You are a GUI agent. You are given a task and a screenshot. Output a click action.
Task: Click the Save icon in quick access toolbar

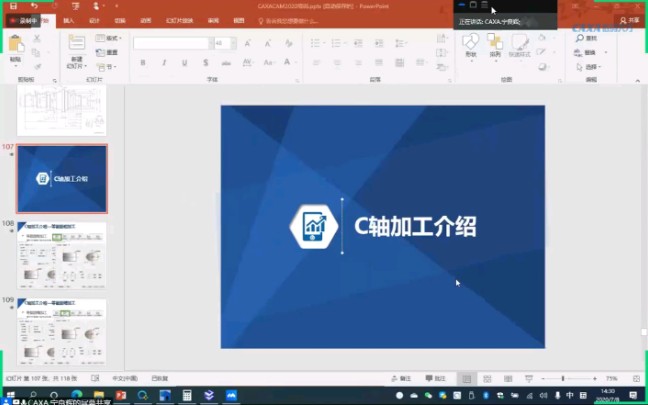[x=13, y=6]
